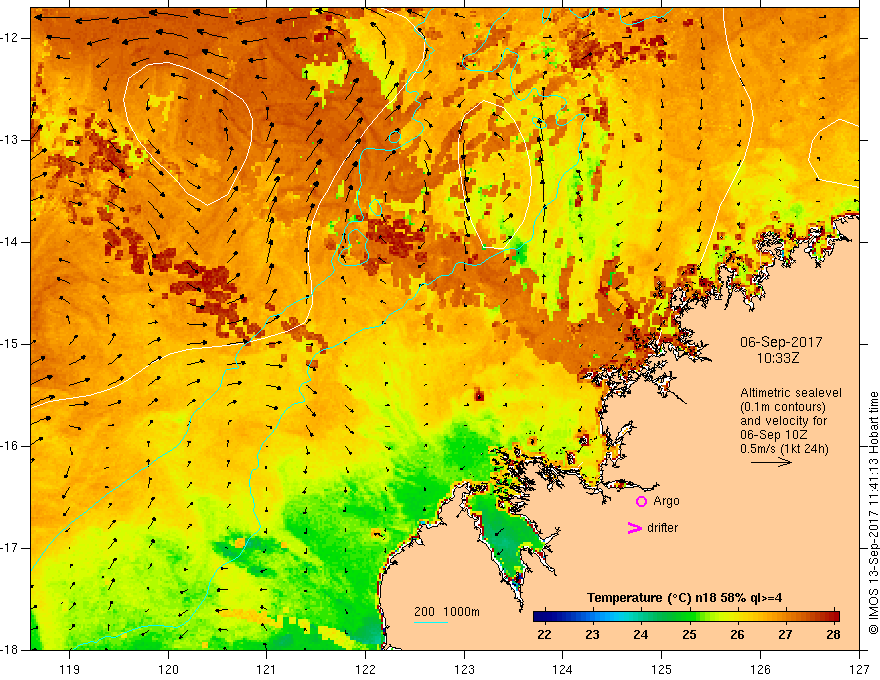Viewport: 880px width, 680px height.
Task: Click the magenta Argo circle symbol
Action: pos(641,502)
